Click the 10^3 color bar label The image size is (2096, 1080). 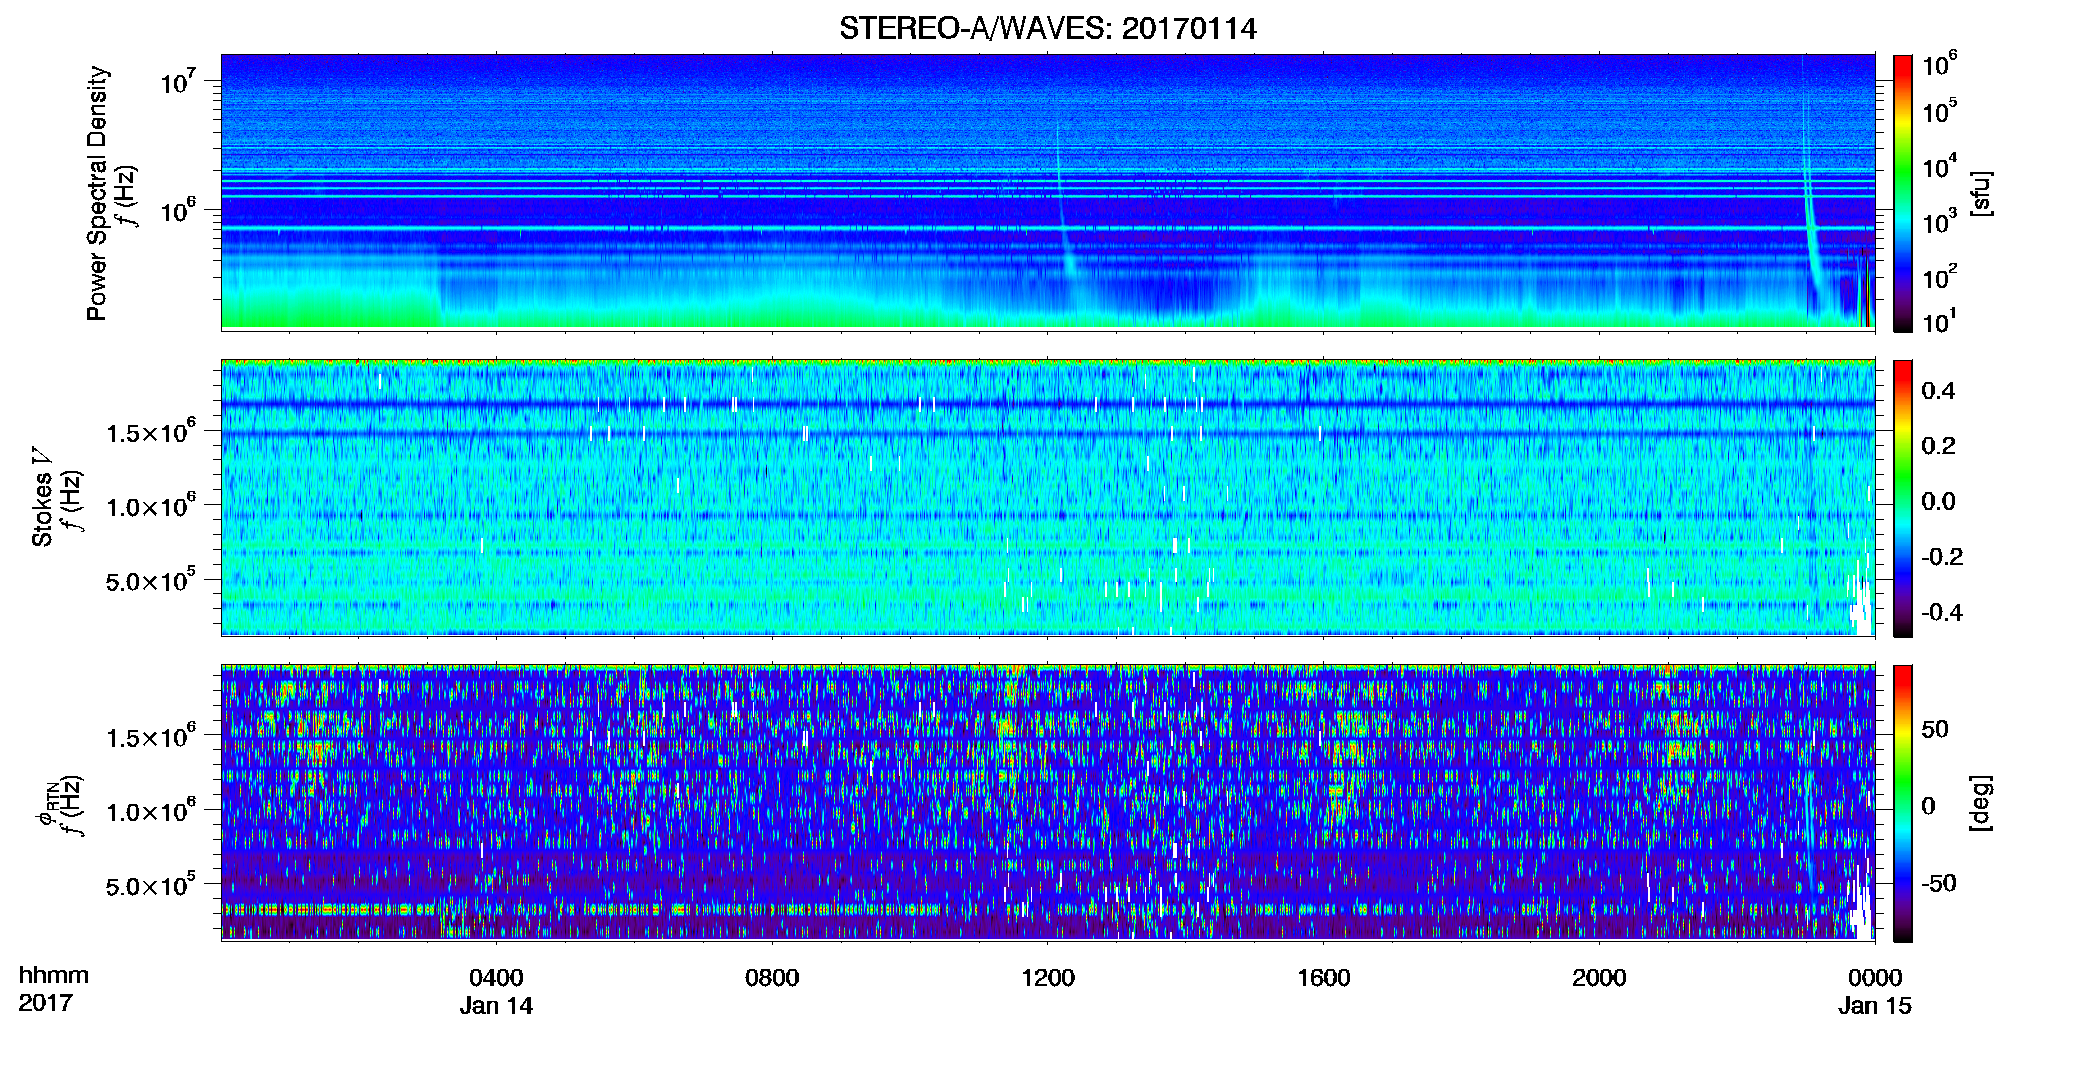(x=1939, y=222)
